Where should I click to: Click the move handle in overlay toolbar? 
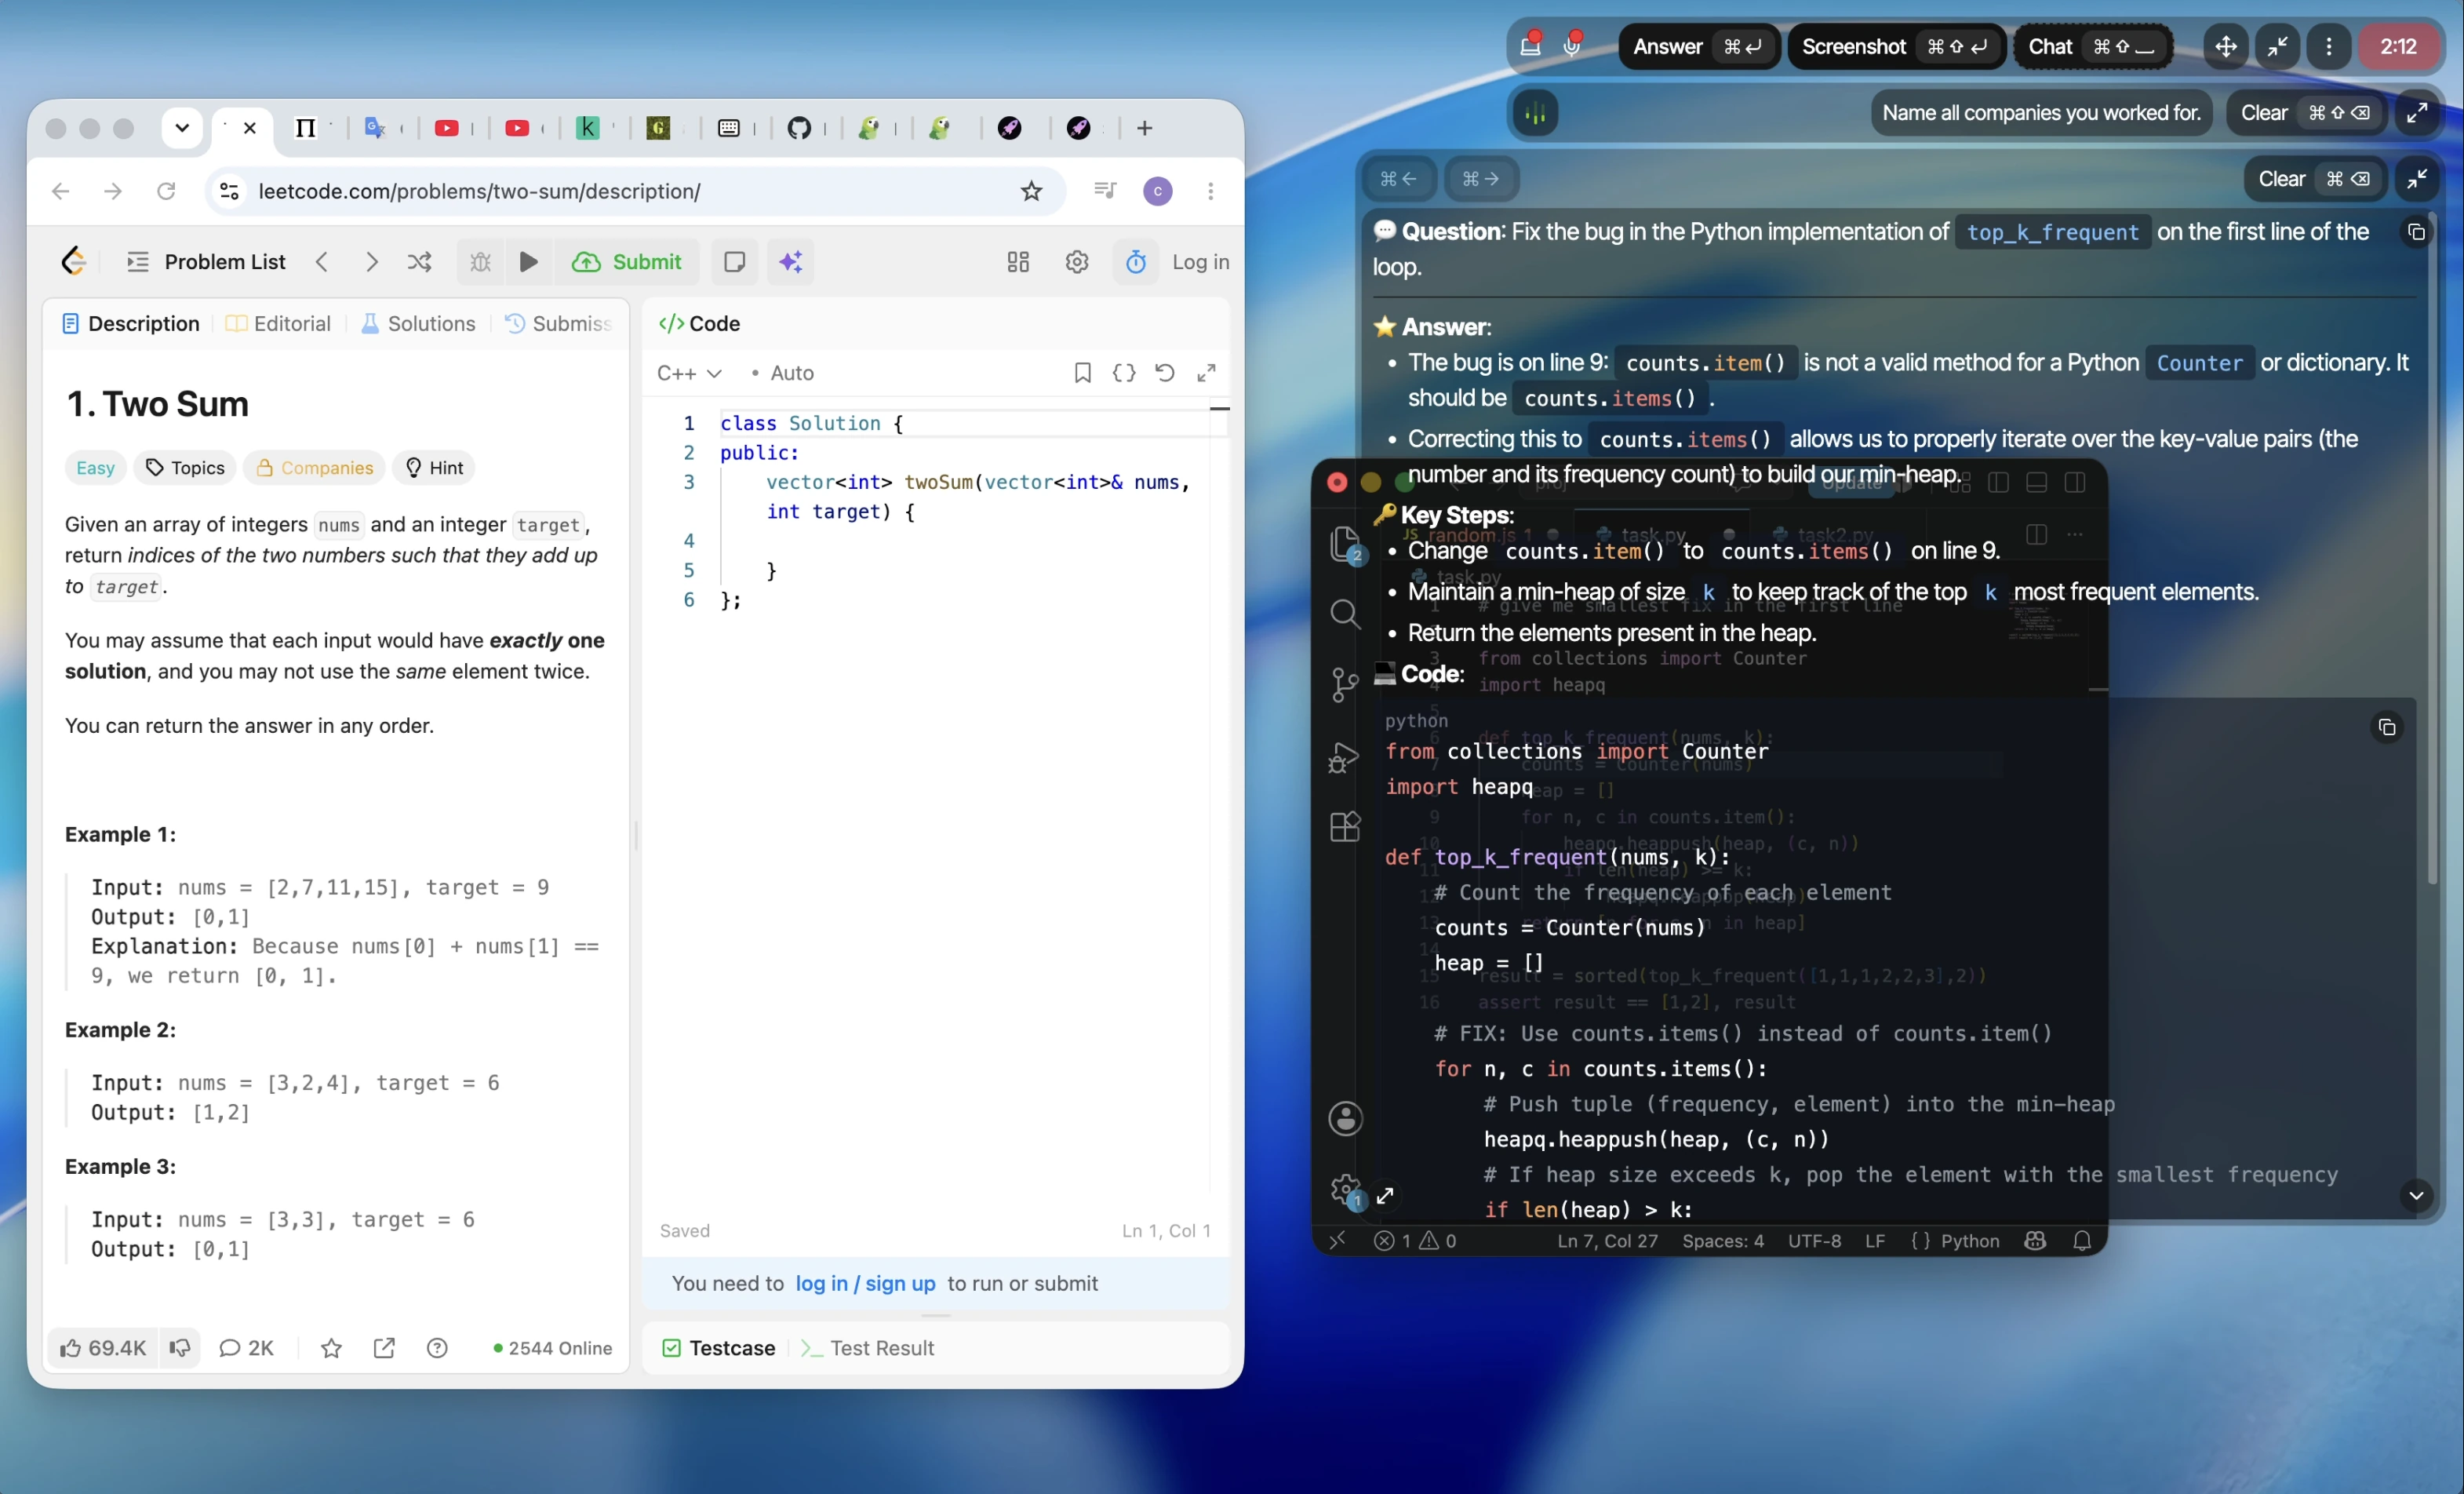[2226, 47]
